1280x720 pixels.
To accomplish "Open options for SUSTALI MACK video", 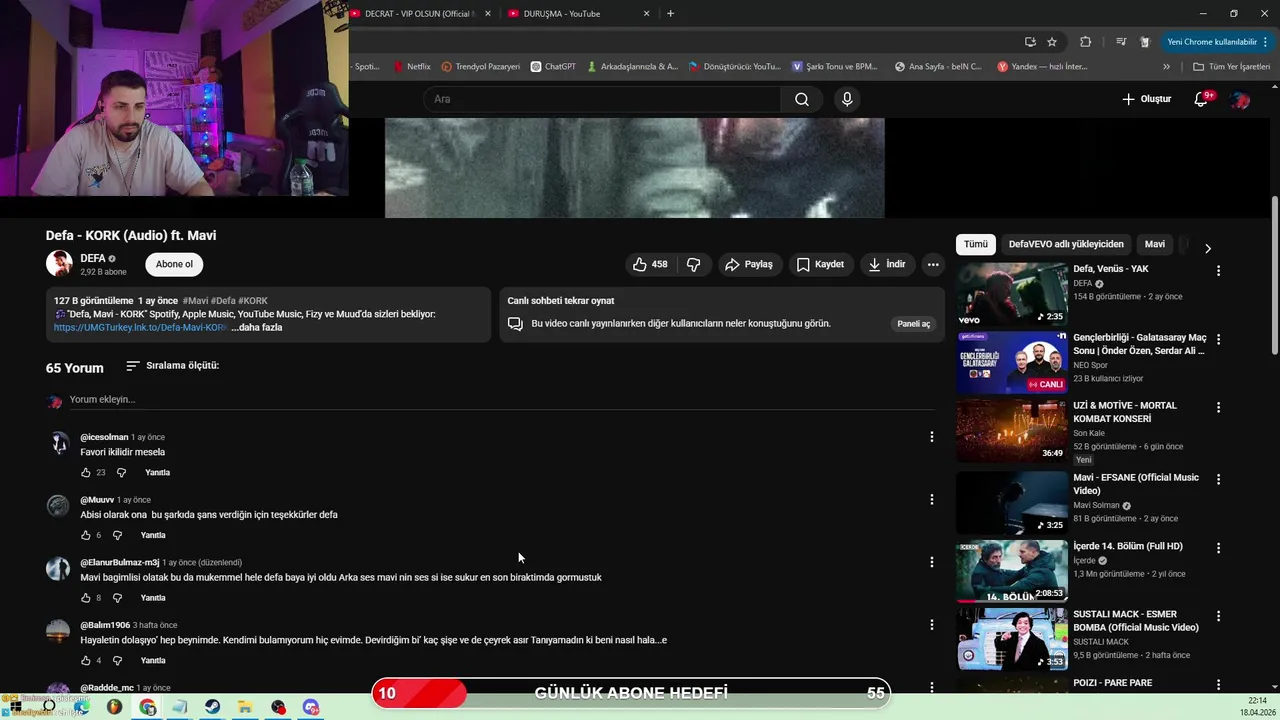I will click(x=1218, y=616).
